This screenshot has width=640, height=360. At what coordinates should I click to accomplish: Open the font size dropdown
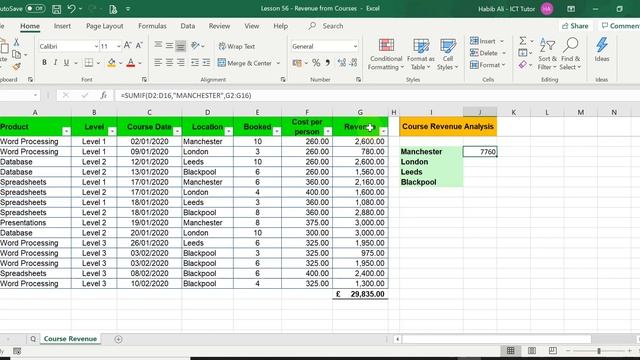click(118, 47)
